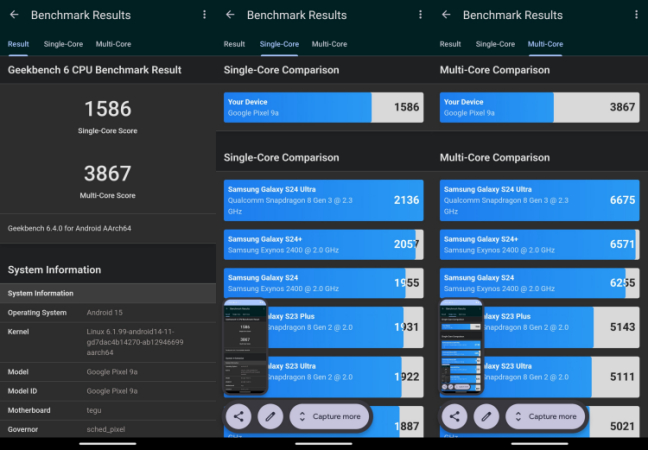The image size is (648, 450).
Task: Tap Governor value sched_pixel
Action: 106,429
